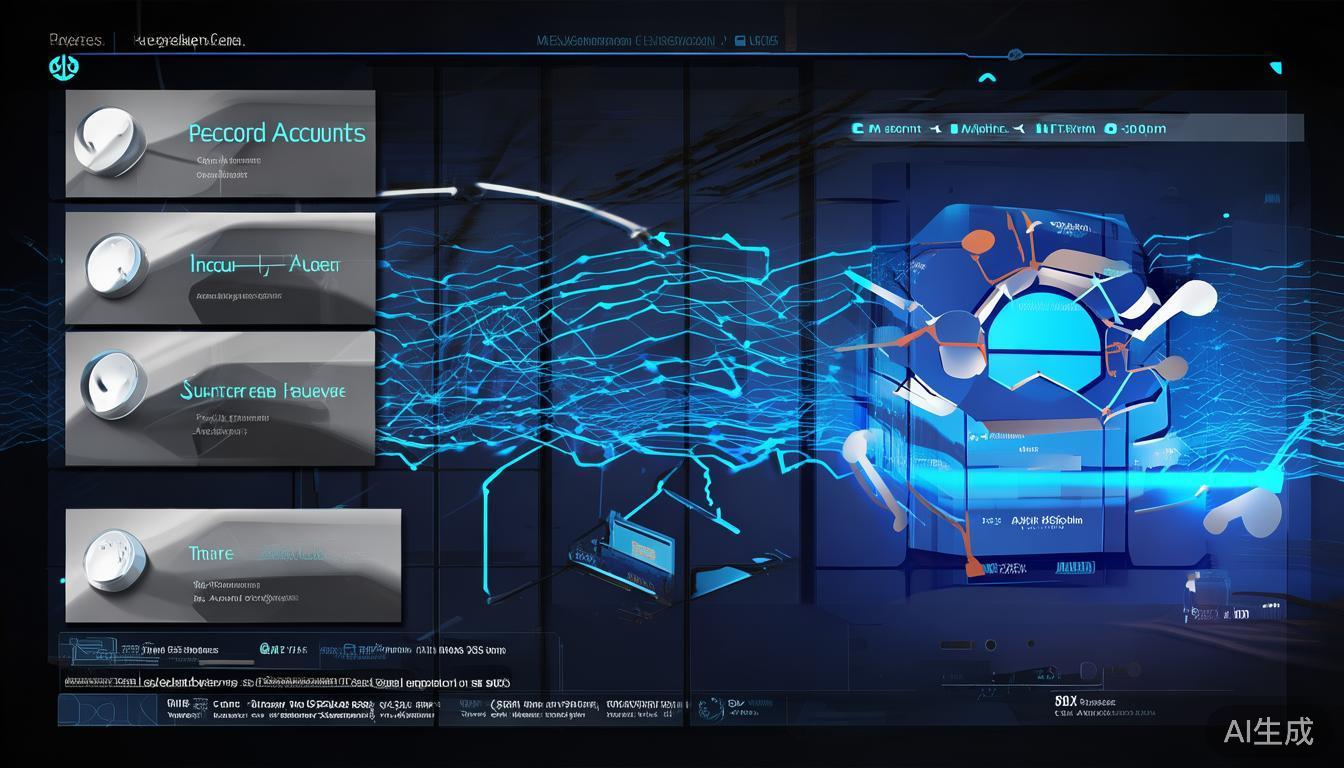Screen dimensions: 1344x768
Task: Toggle the round -000m indicator in status strip
Action: tap(1110, 129)
